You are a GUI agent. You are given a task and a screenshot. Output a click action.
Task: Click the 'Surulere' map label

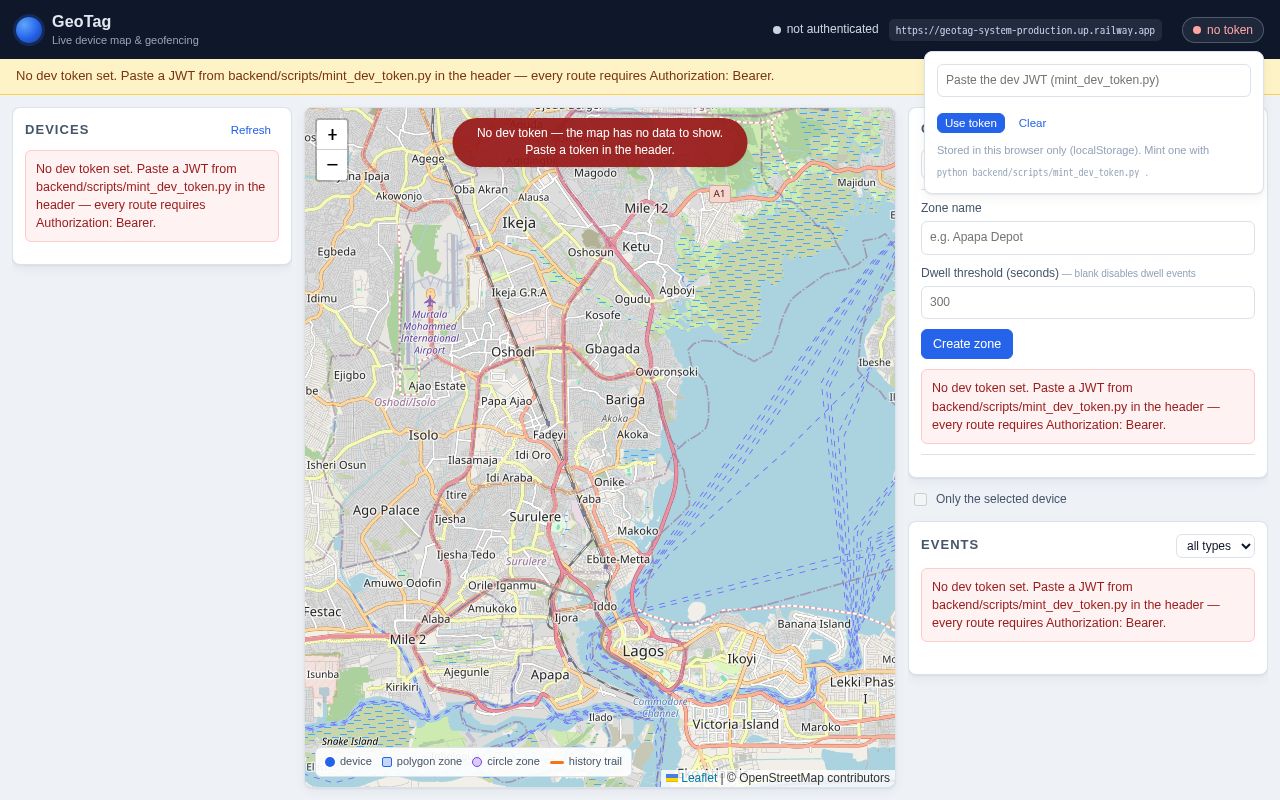[x=535, y=517]
